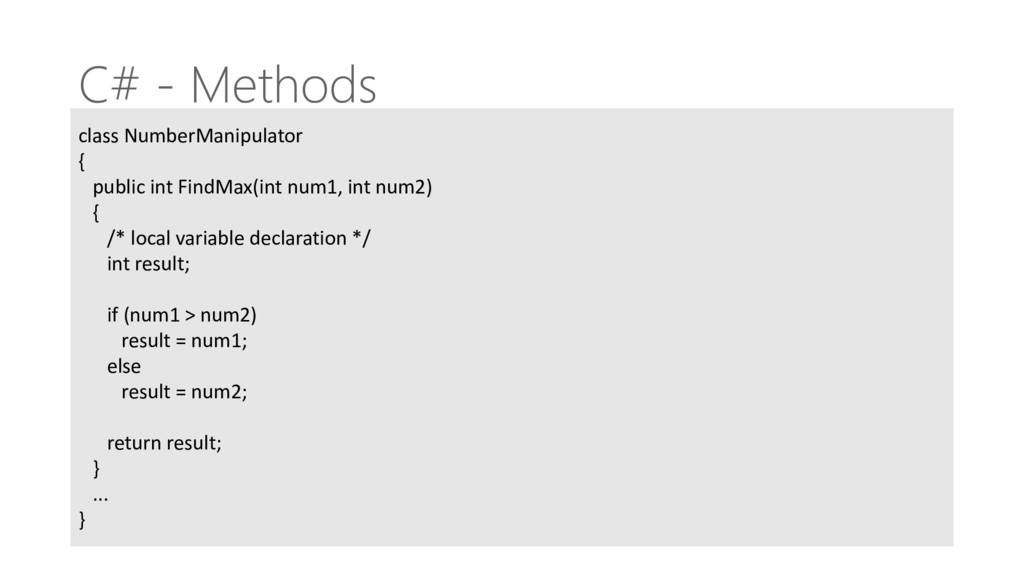The image size is (1024, 576).
Task: Click the 'C# - Methods' slide title
Action: tap(227, 84)
